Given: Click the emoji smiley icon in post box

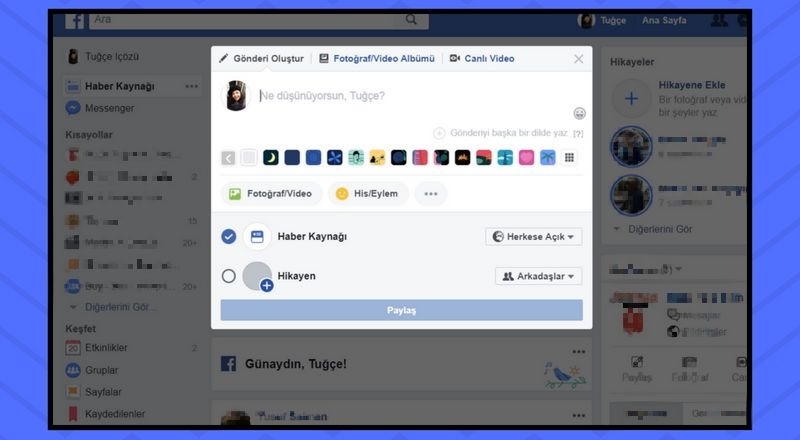Looking at the screenshot, I should (x=580, y=113).
